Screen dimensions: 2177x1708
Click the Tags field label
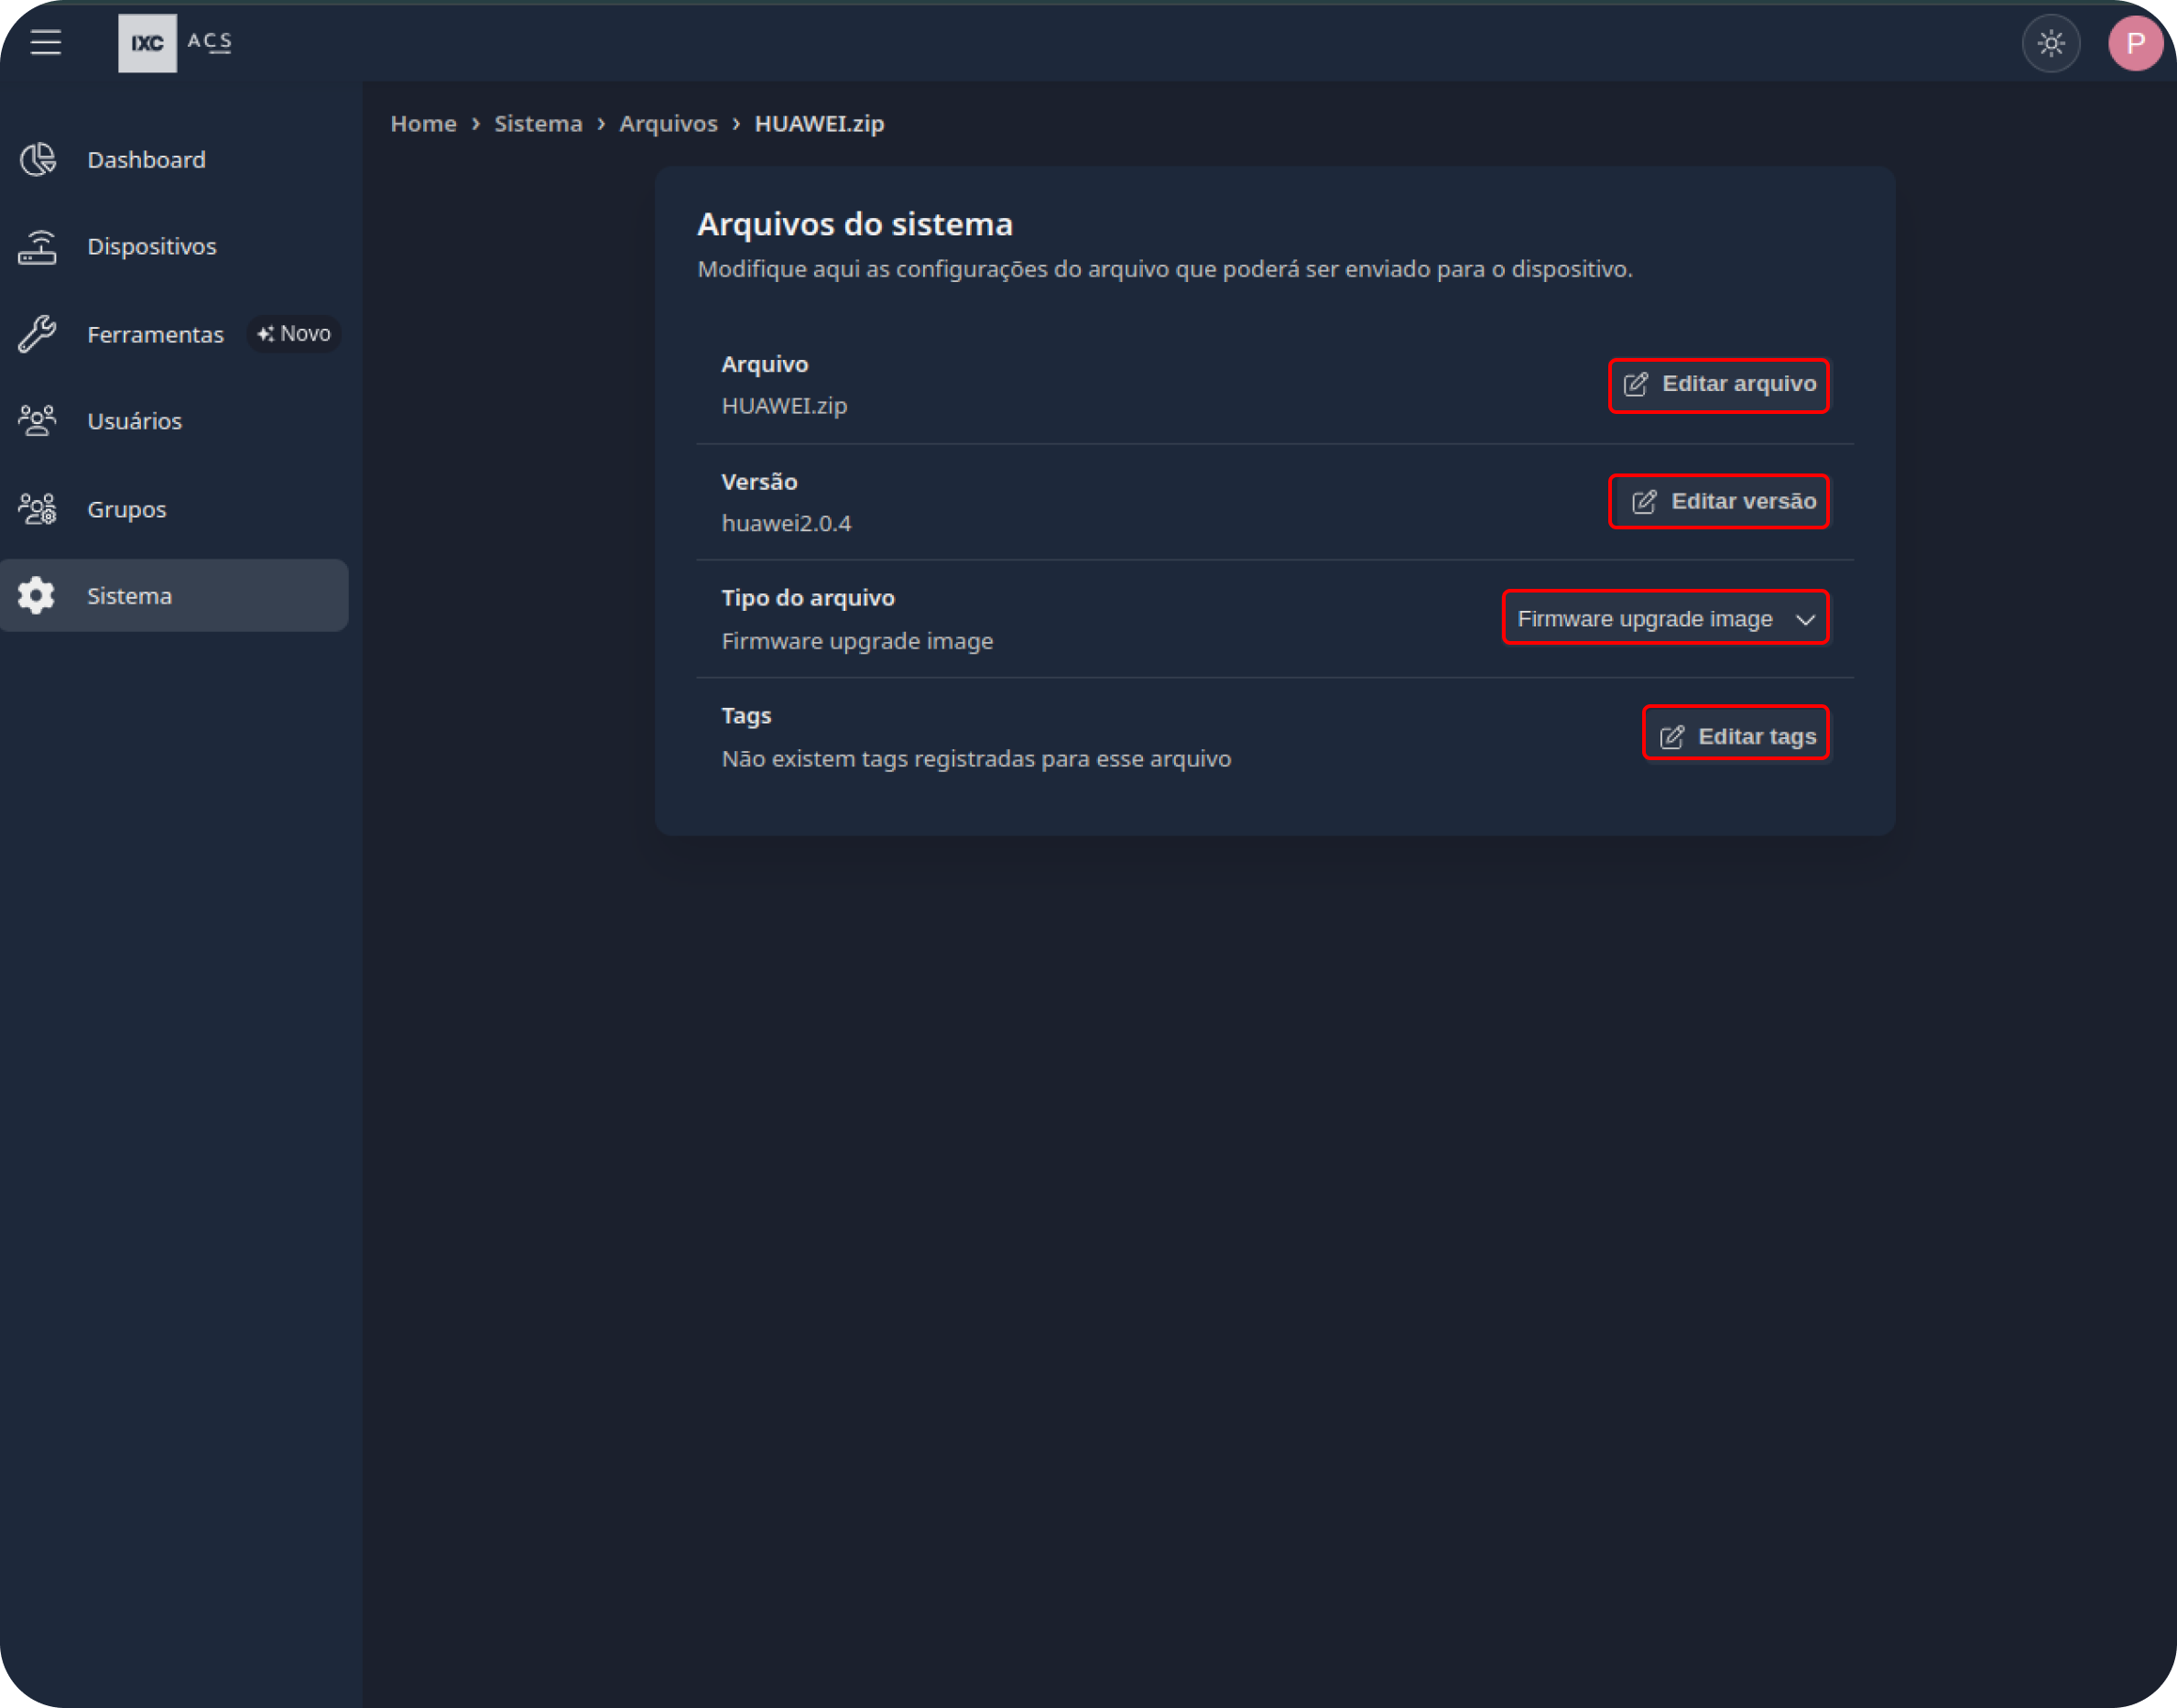(x=746, y=716)
